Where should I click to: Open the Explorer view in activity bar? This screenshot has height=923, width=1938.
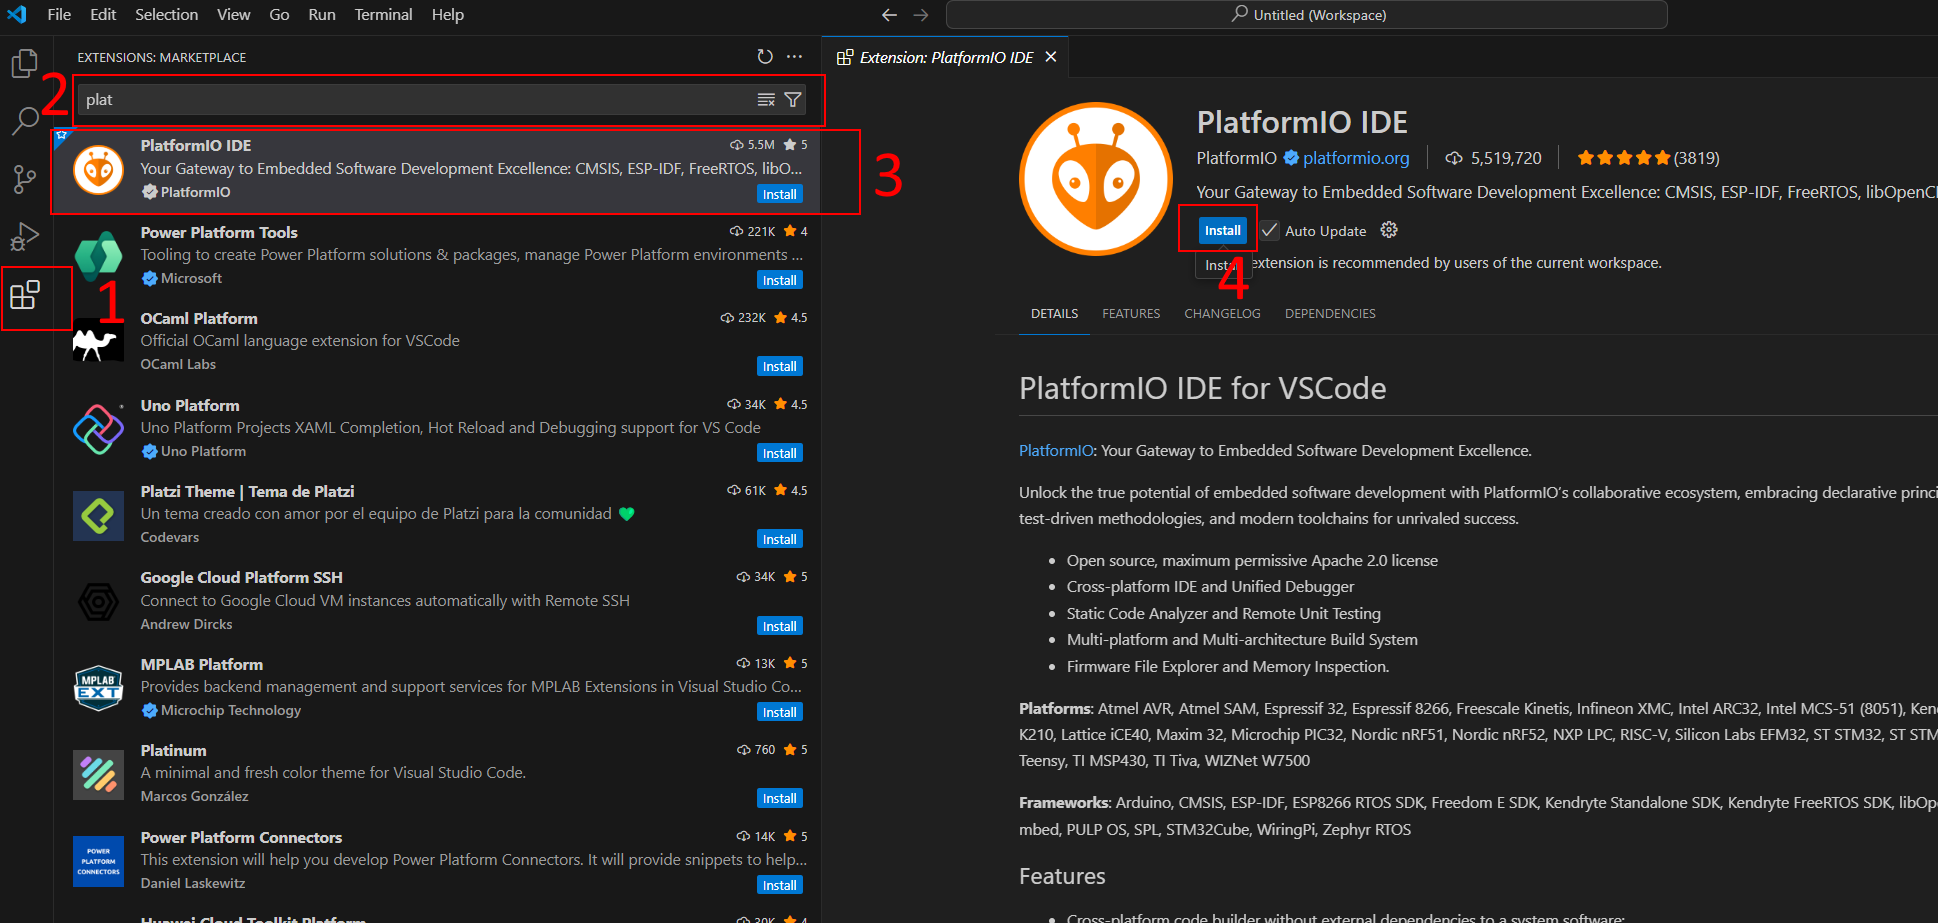(24, 64)
